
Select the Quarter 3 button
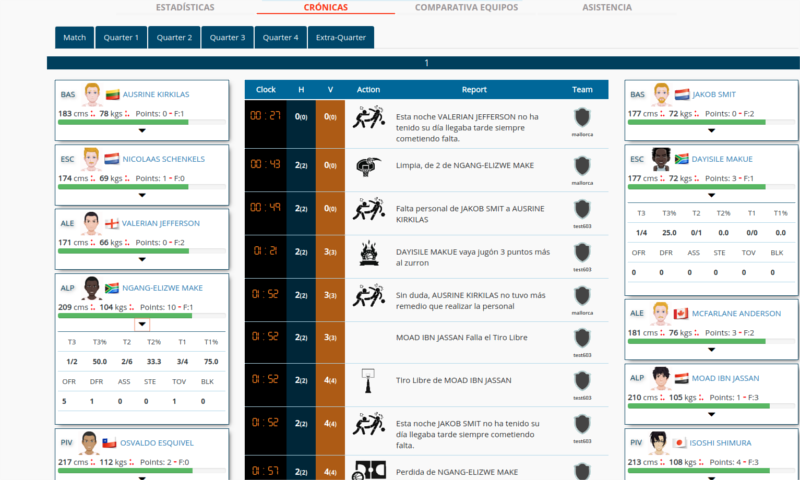pos(227,38)
